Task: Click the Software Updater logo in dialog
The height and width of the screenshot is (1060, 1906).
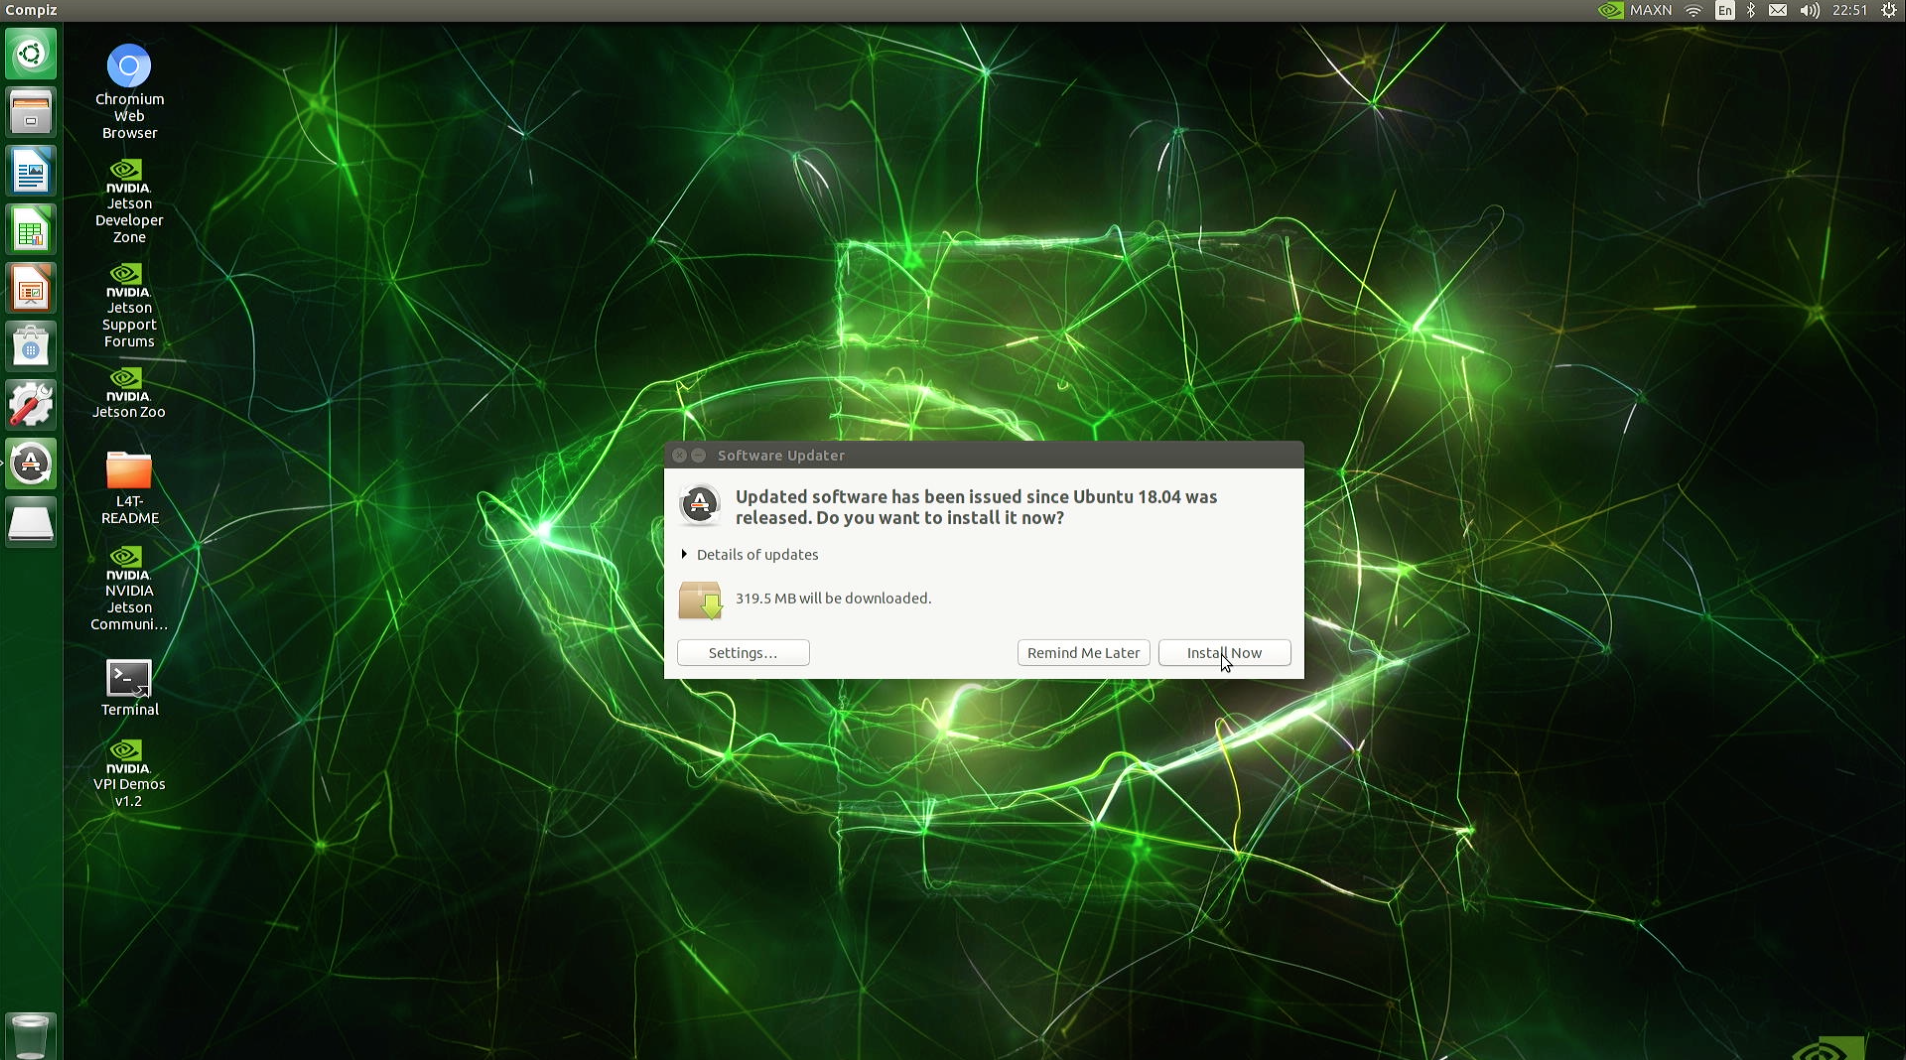Action: click(700, 505)
